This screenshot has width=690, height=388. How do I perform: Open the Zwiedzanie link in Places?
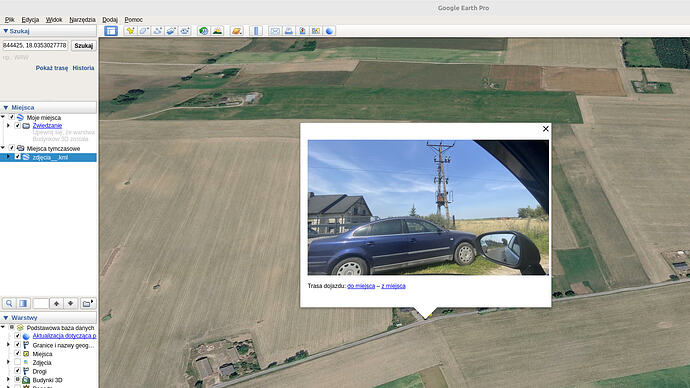pos(47,126)
